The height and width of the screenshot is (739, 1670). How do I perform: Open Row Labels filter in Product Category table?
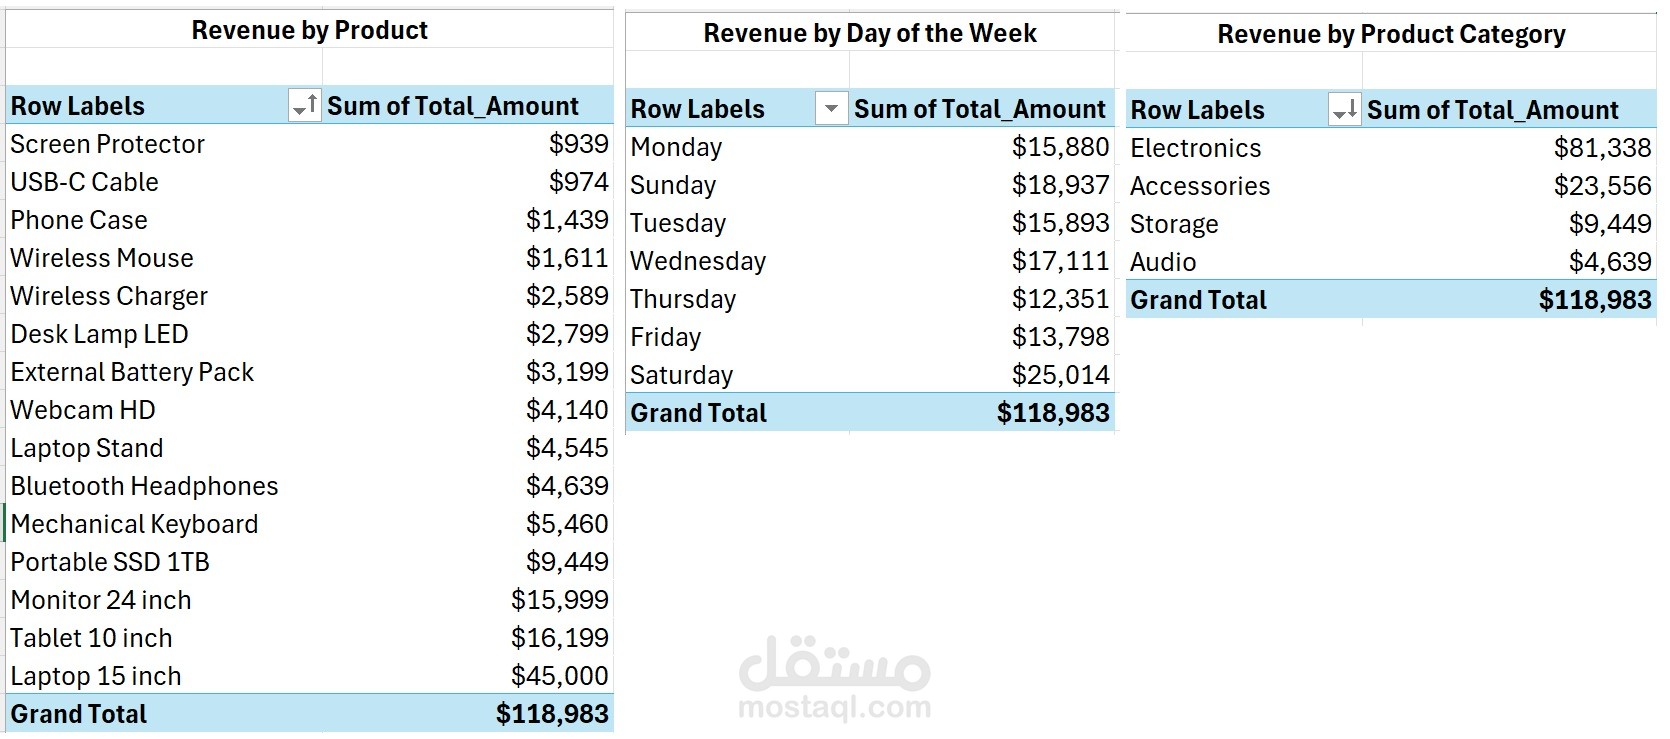tap(1344, 110)
